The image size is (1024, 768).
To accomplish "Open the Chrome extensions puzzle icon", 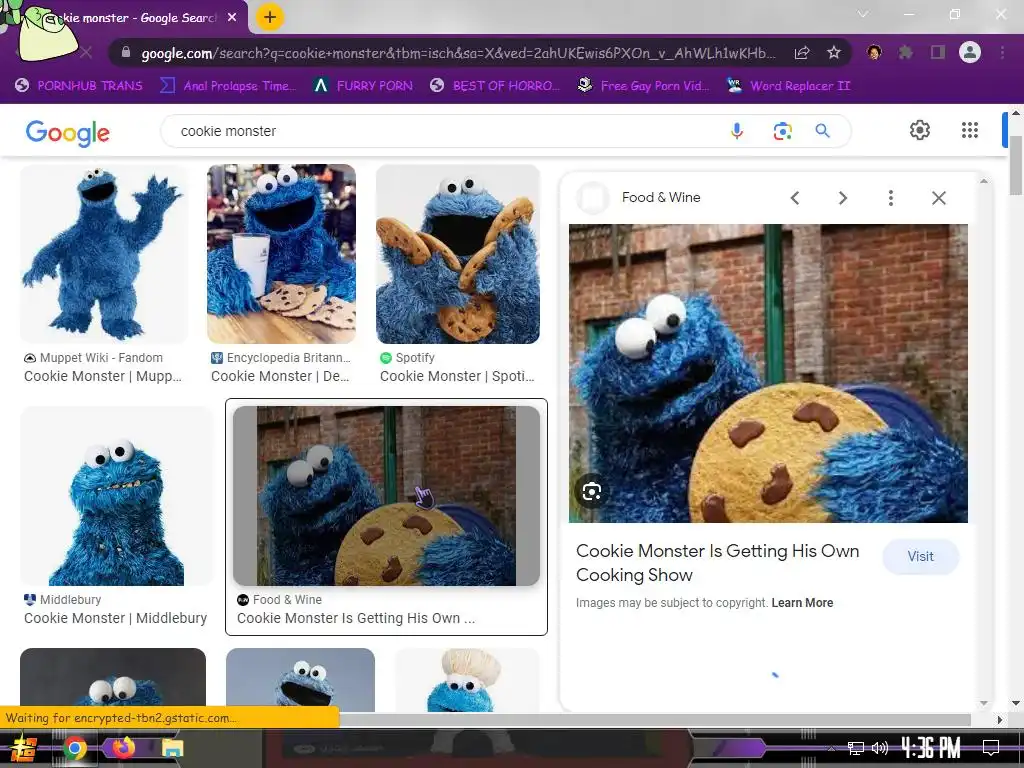I will pyautogui.click(x=906, y=52).
